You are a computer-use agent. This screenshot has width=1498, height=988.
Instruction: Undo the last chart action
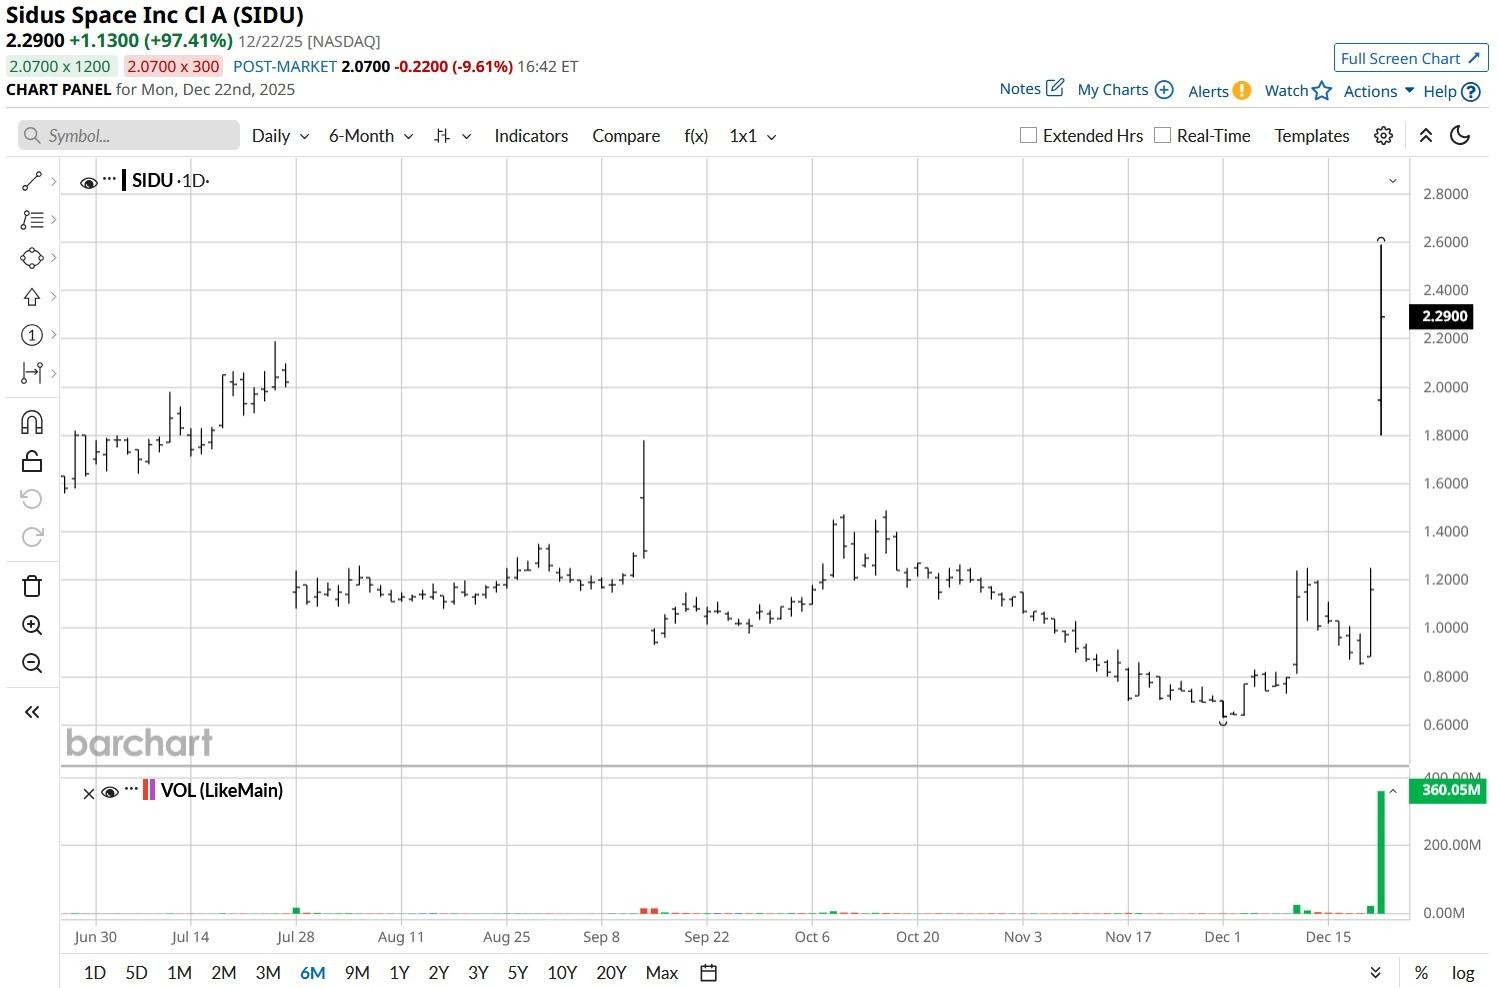(x=31, y=499)
